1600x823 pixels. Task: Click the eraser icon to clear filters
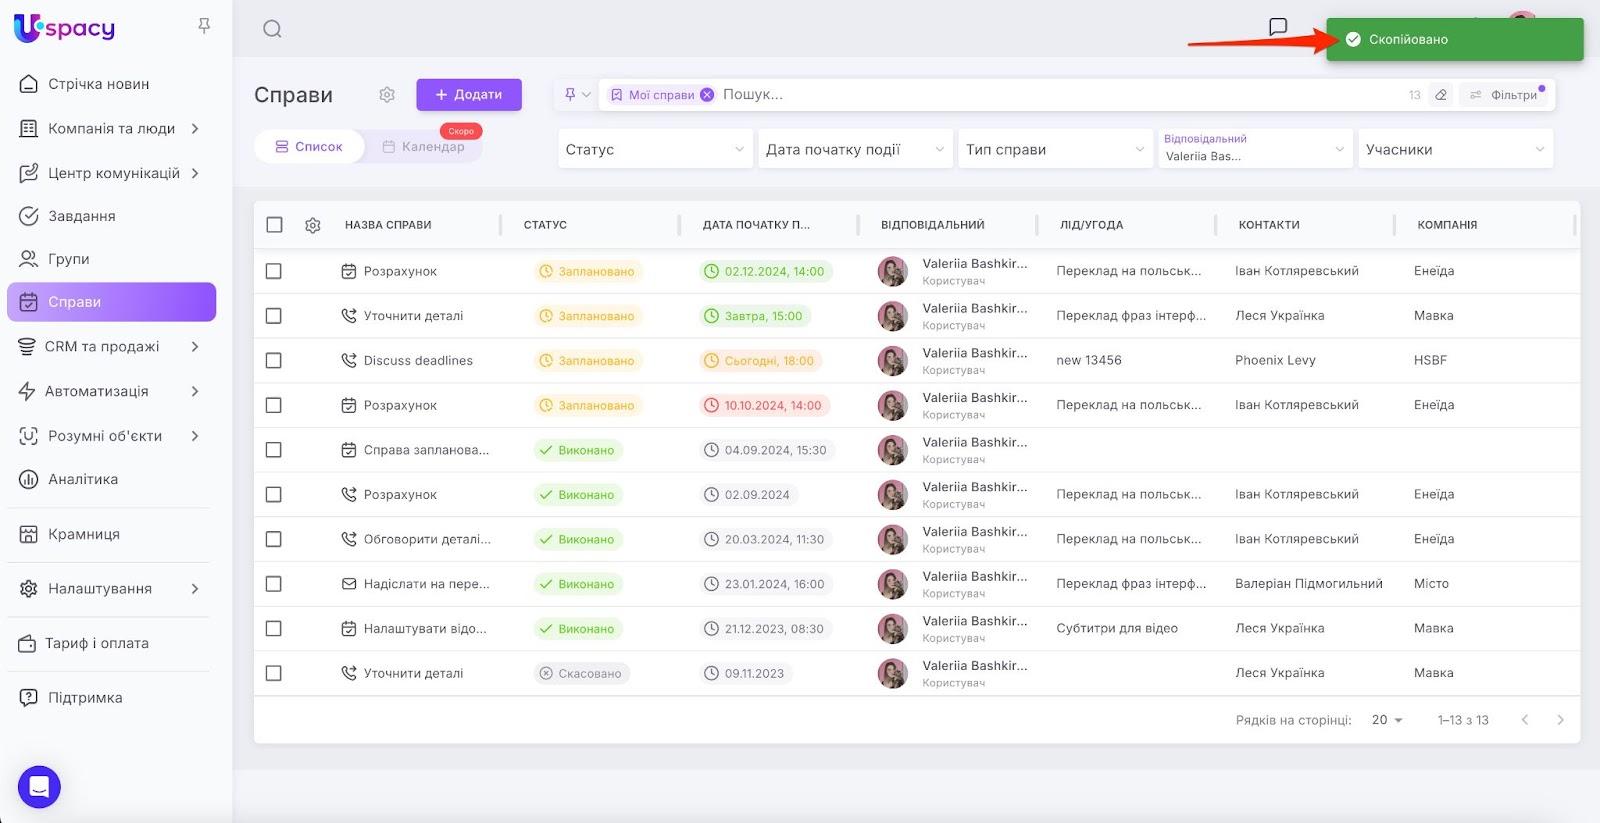[x=1441, y=95]
